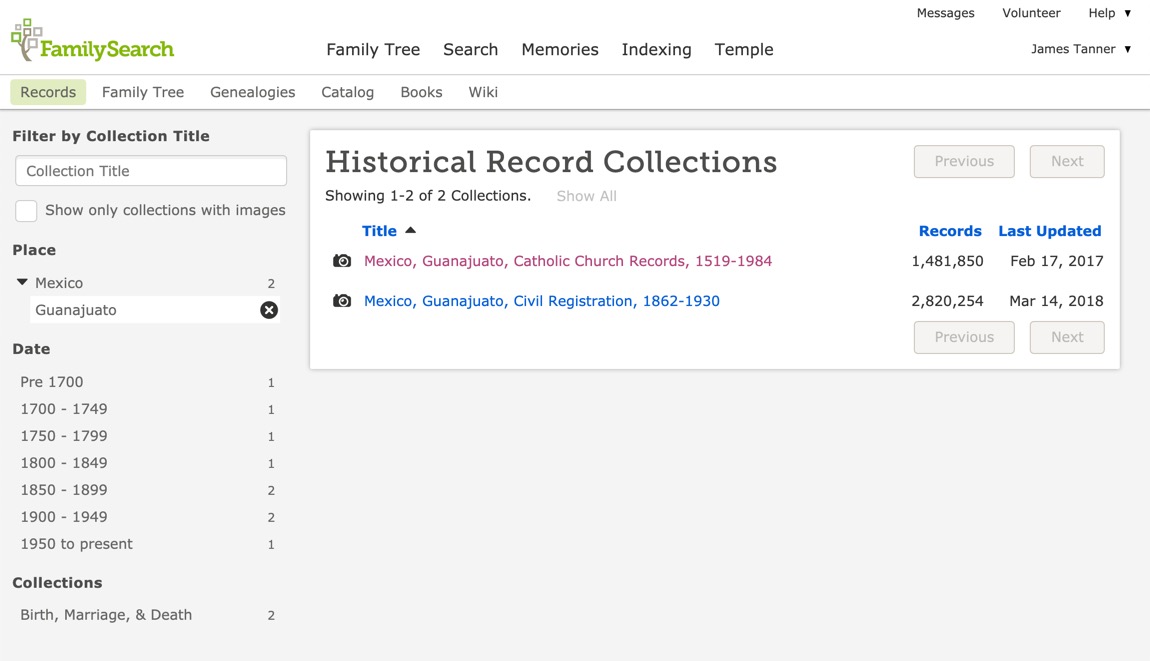Remove the Guanajuato place filter
Image resolution: width=1150 pixels, height=661 pixels.
coord(269,310)
